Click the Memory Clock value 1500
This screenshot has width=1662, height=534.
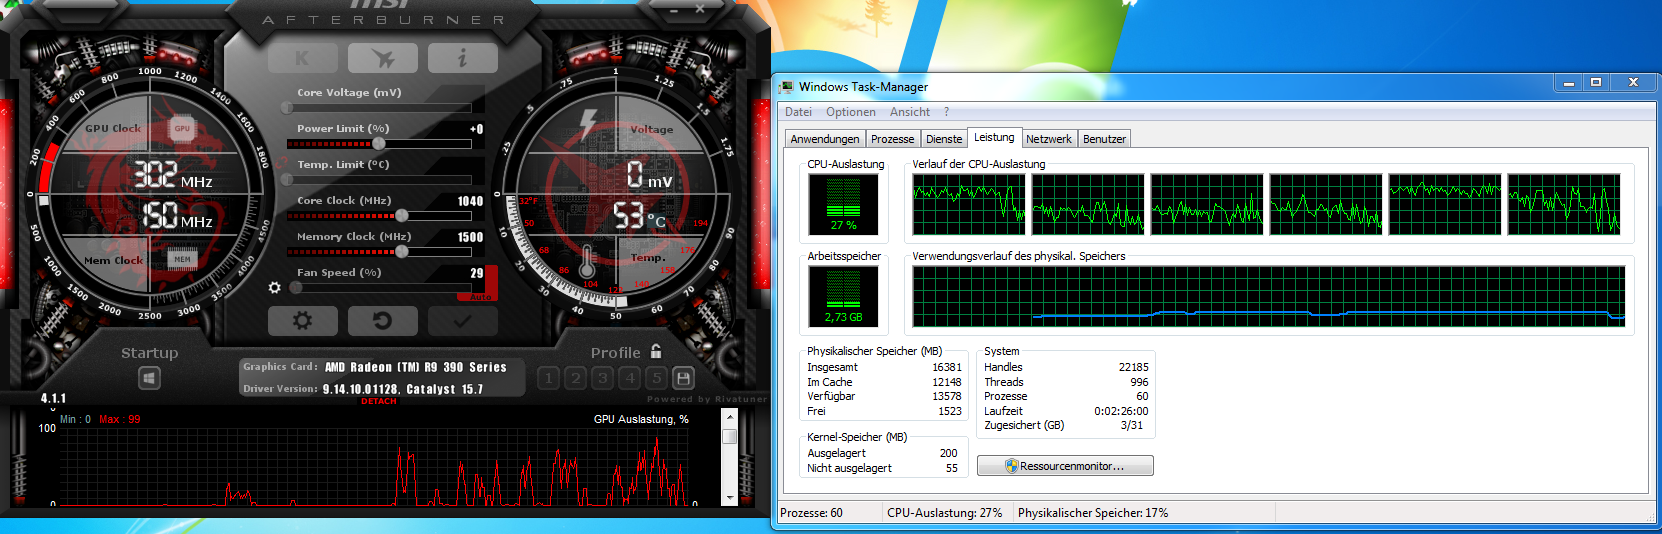470,237
